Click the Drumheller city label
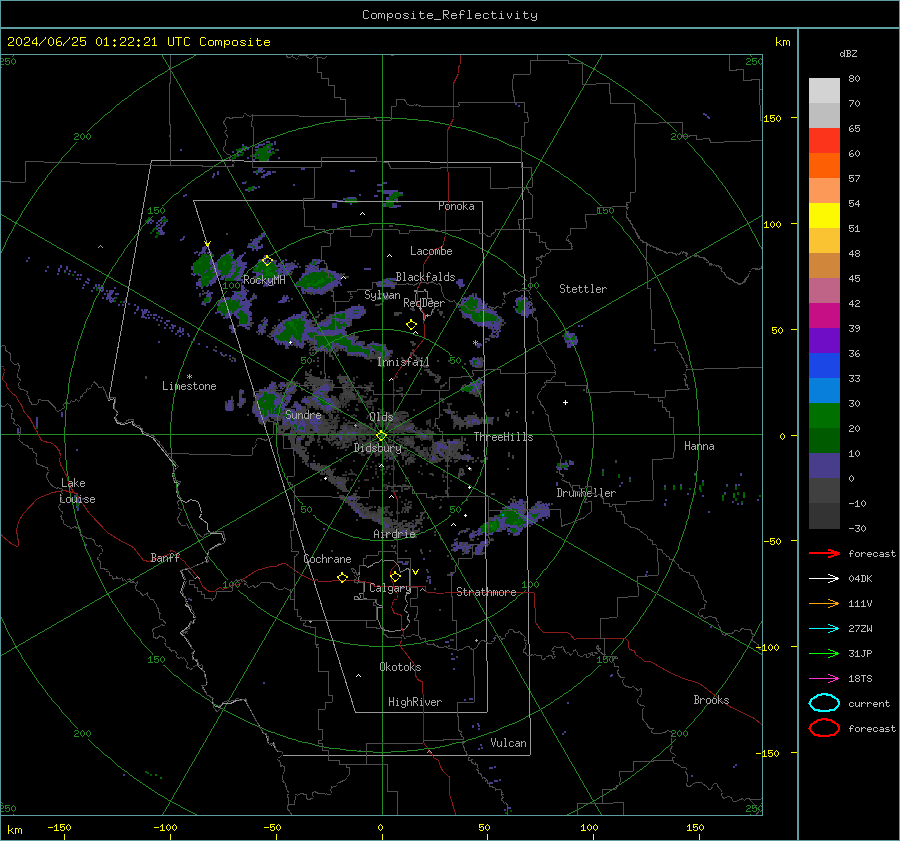The image size is (900, 841). tap(586, 493)
